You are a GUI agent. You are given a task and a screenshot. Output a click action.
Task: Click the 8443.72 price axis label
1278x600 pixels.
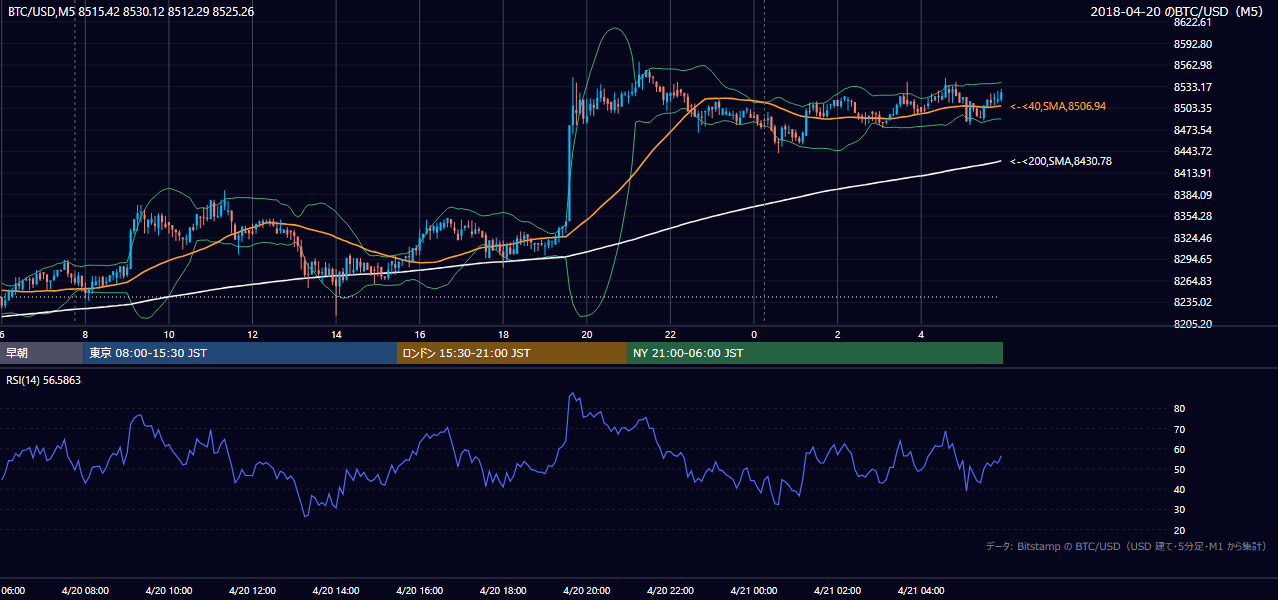pos(1193,151)
